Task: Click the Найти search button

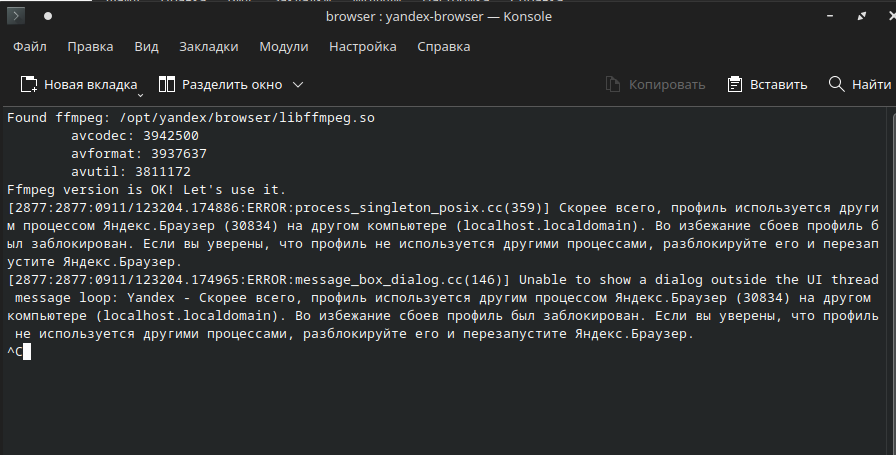Action: click(x=859, y=85)
